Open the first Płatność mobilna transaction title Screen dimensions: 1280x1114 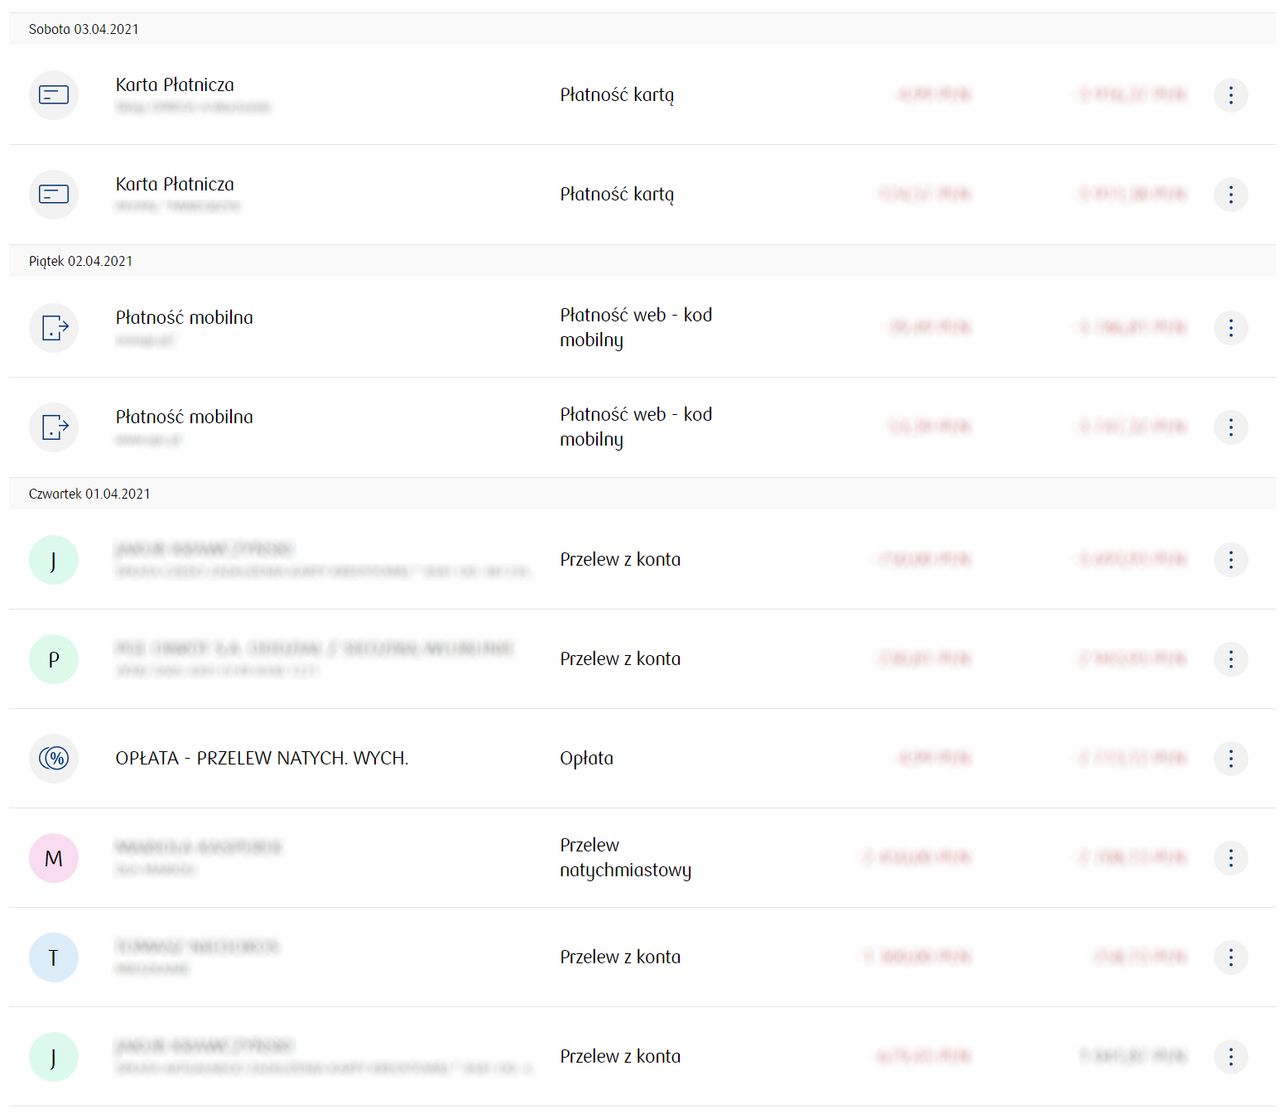[184, 318]
